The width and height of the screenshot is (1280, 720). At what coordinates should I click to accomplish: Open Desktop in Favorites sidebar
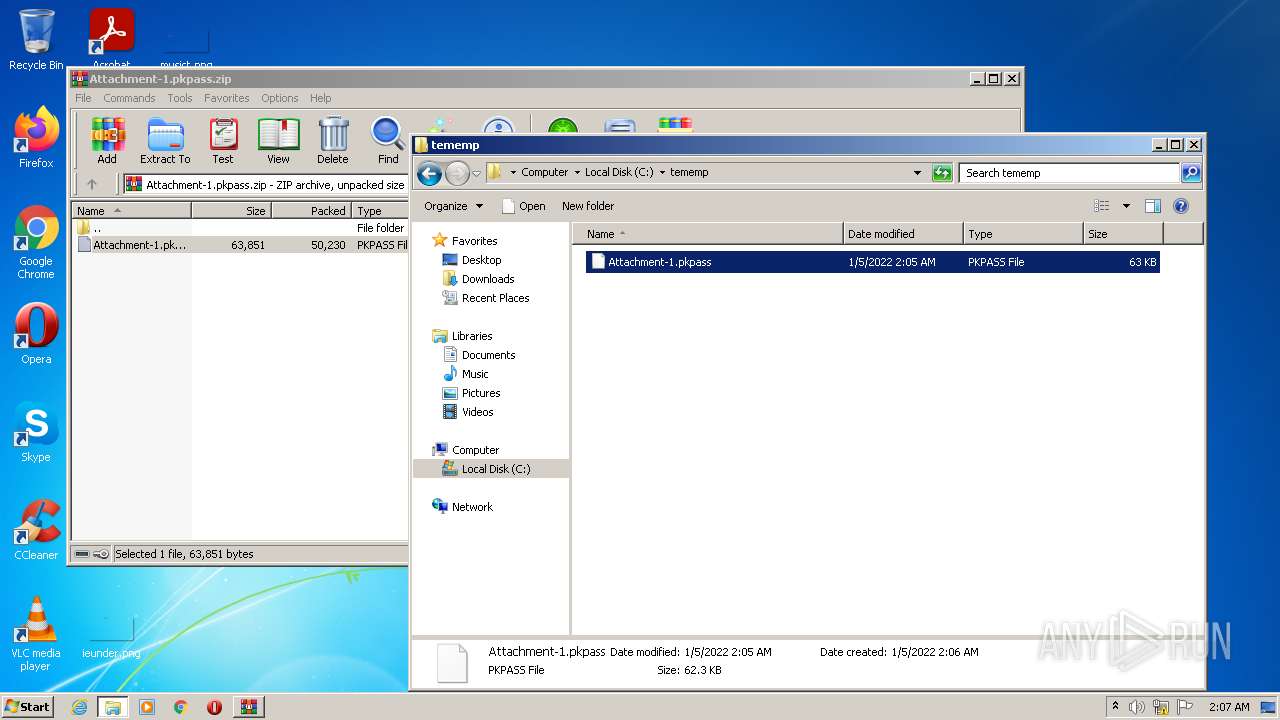(481, 260)
